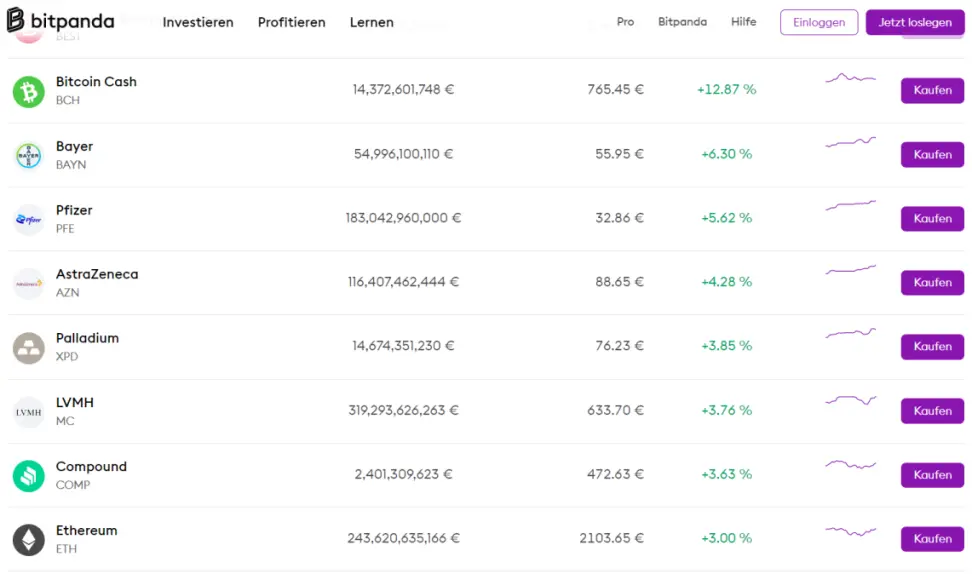
Task: Select the Pfizer asset name
Action: pos(74,210)
